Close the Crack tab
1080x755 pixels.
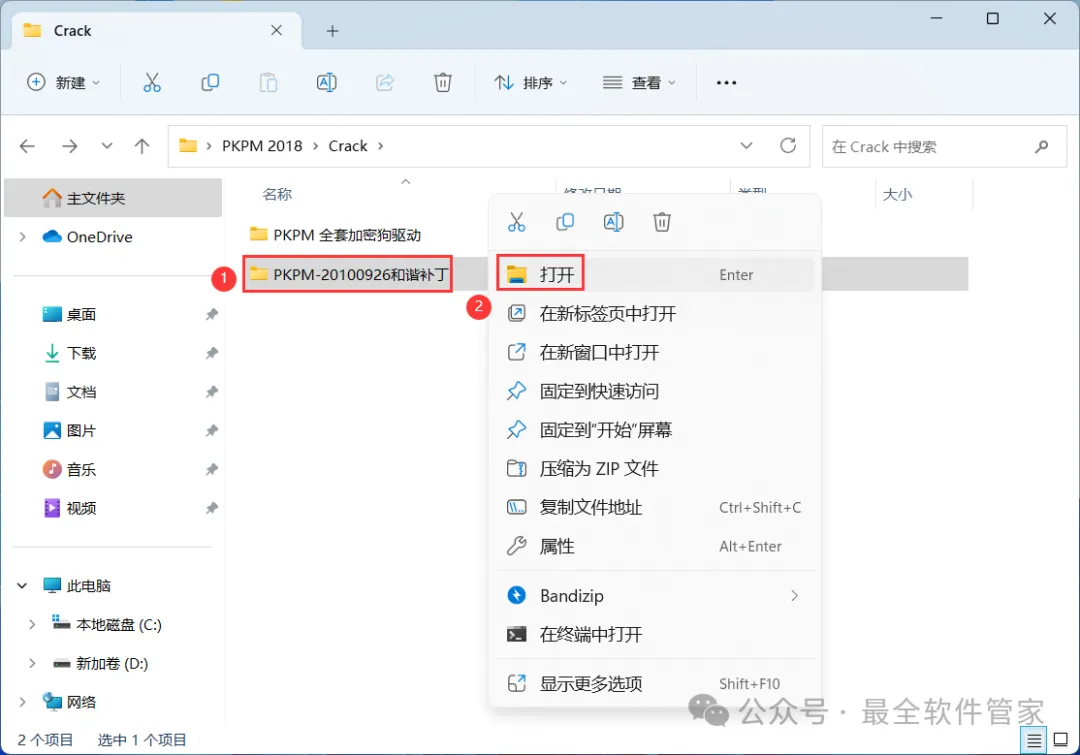[276, 30]
